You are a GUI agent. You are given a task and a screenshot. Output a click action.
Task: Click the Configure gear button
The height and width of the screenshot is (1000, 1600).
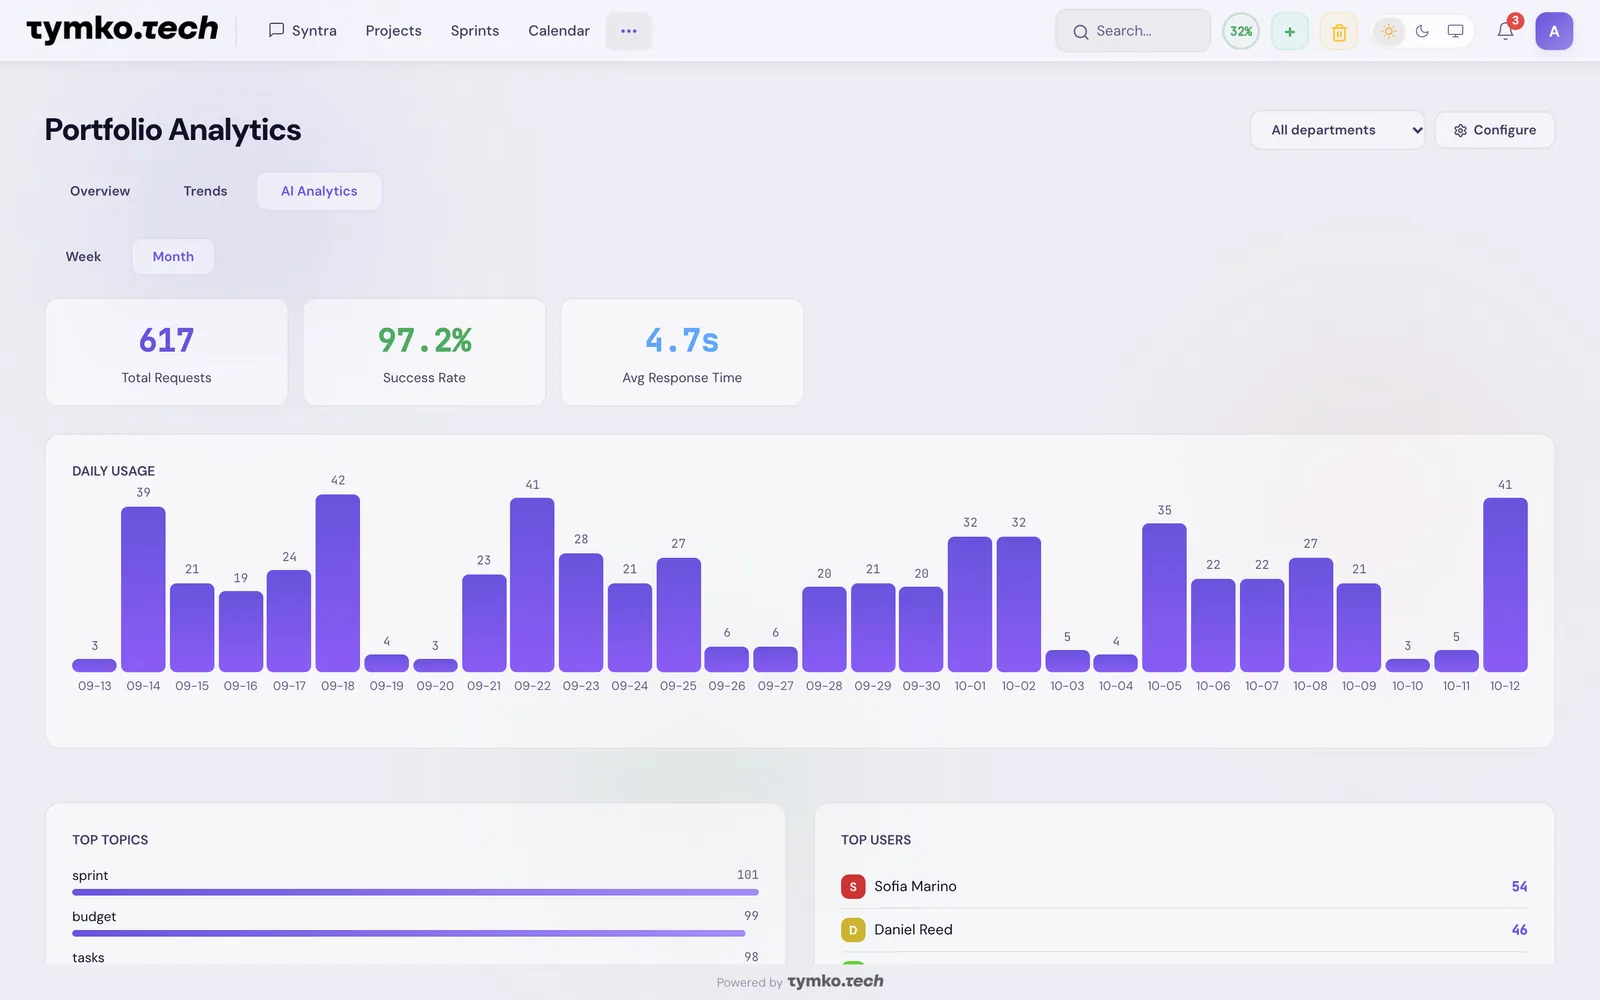pos(1494,130)
